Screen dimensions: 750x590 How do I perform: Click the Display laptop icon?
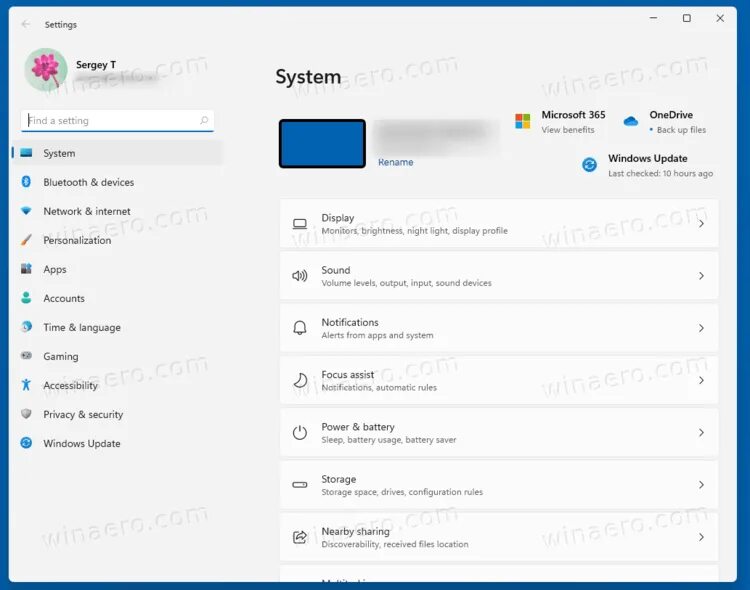pyautogui.click(x=300, y=224)
